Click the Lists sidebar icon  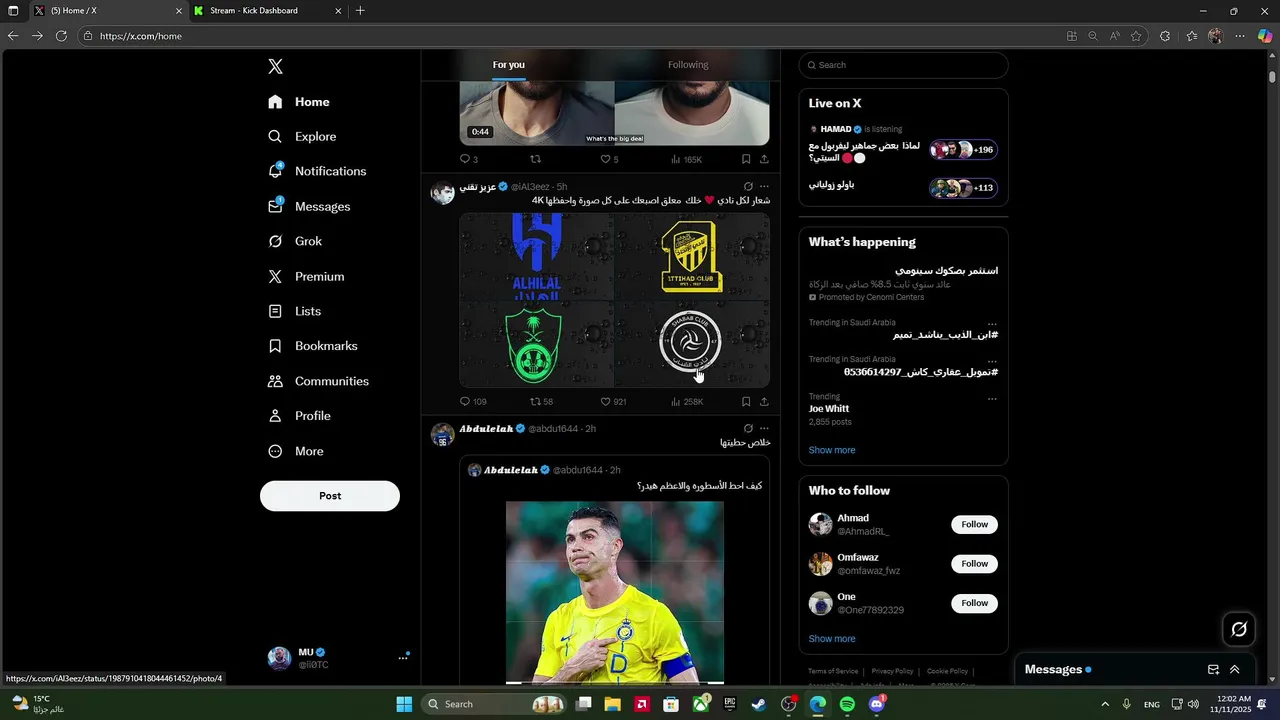(275, 311)
